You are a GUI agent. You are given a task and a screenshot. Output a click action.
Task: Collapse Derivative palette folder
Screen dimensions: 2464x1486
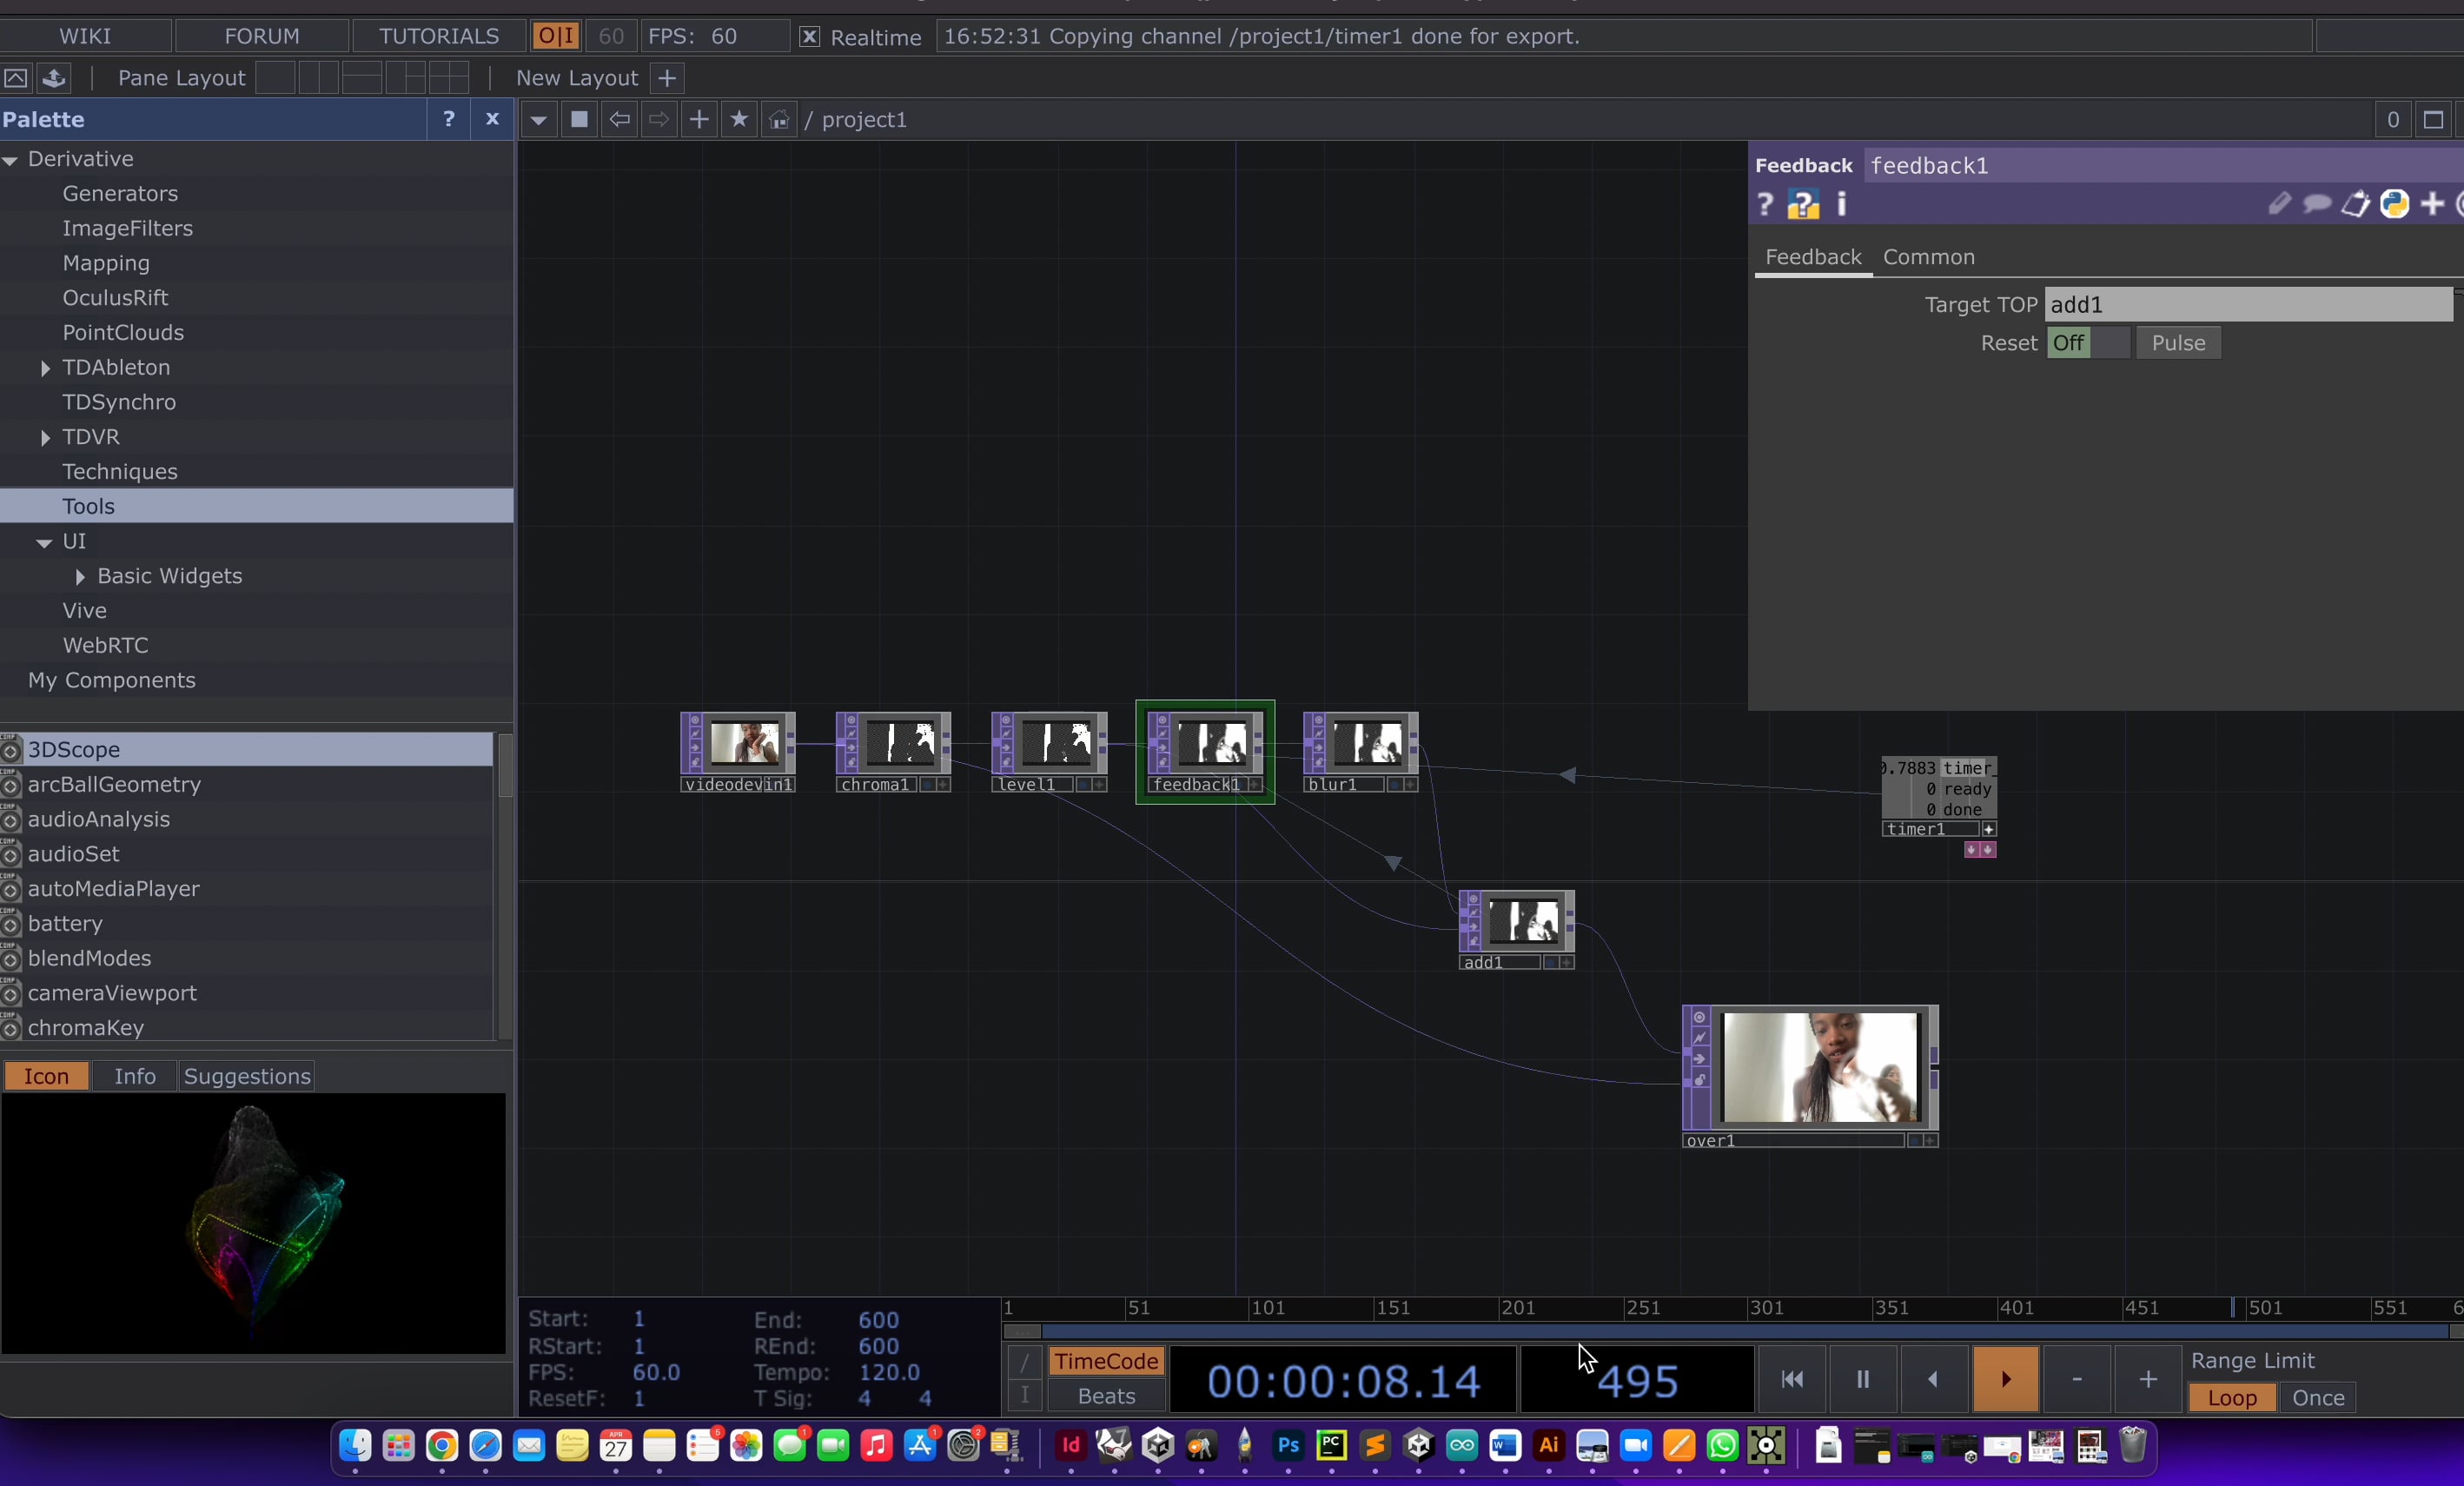(11, 160)
